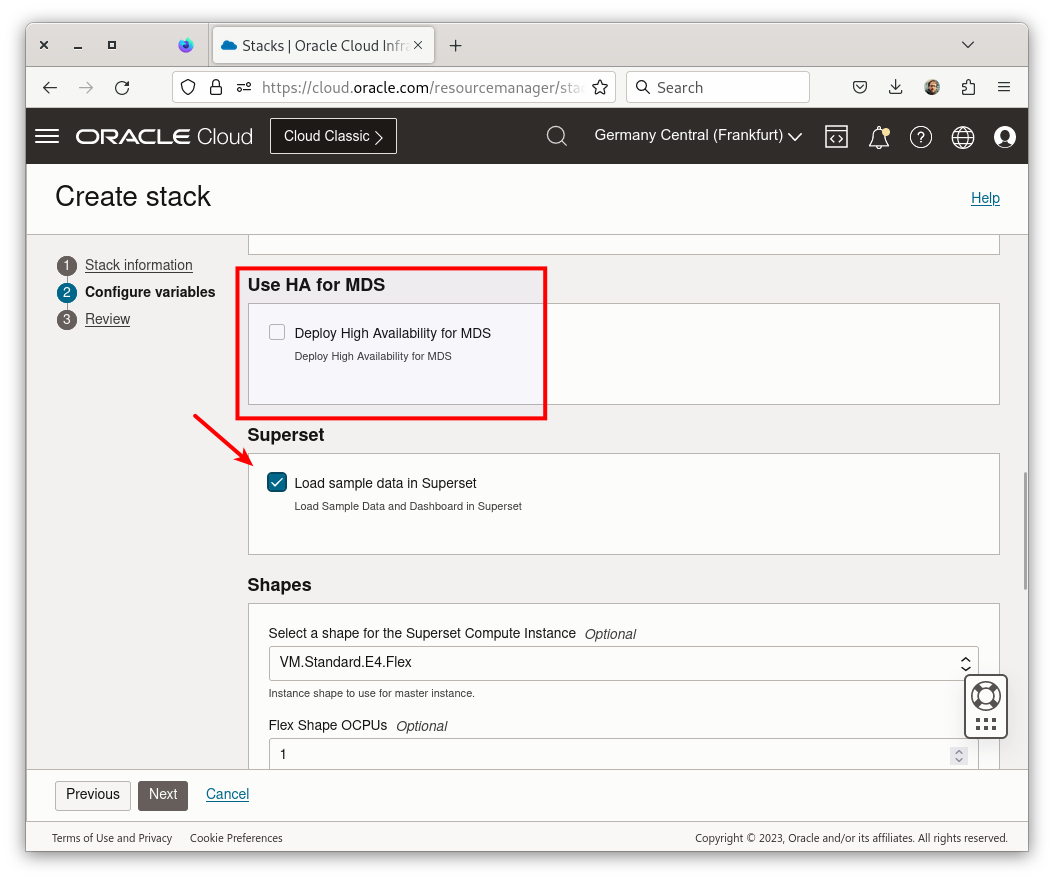Screen dimensions: 1054x880
Task: Reload the page in the browser
Action: click(122, 87)
